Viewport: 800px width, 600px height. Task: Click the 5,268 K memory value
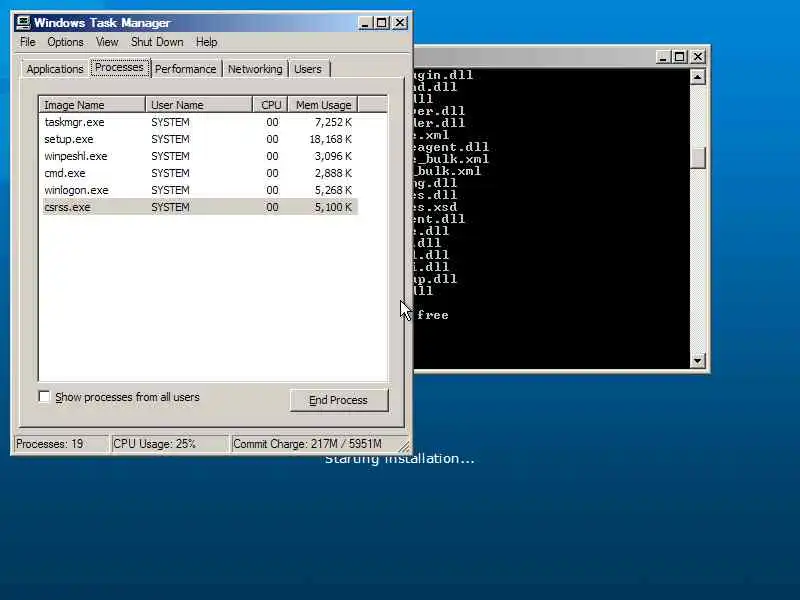[x=333, y=190]
